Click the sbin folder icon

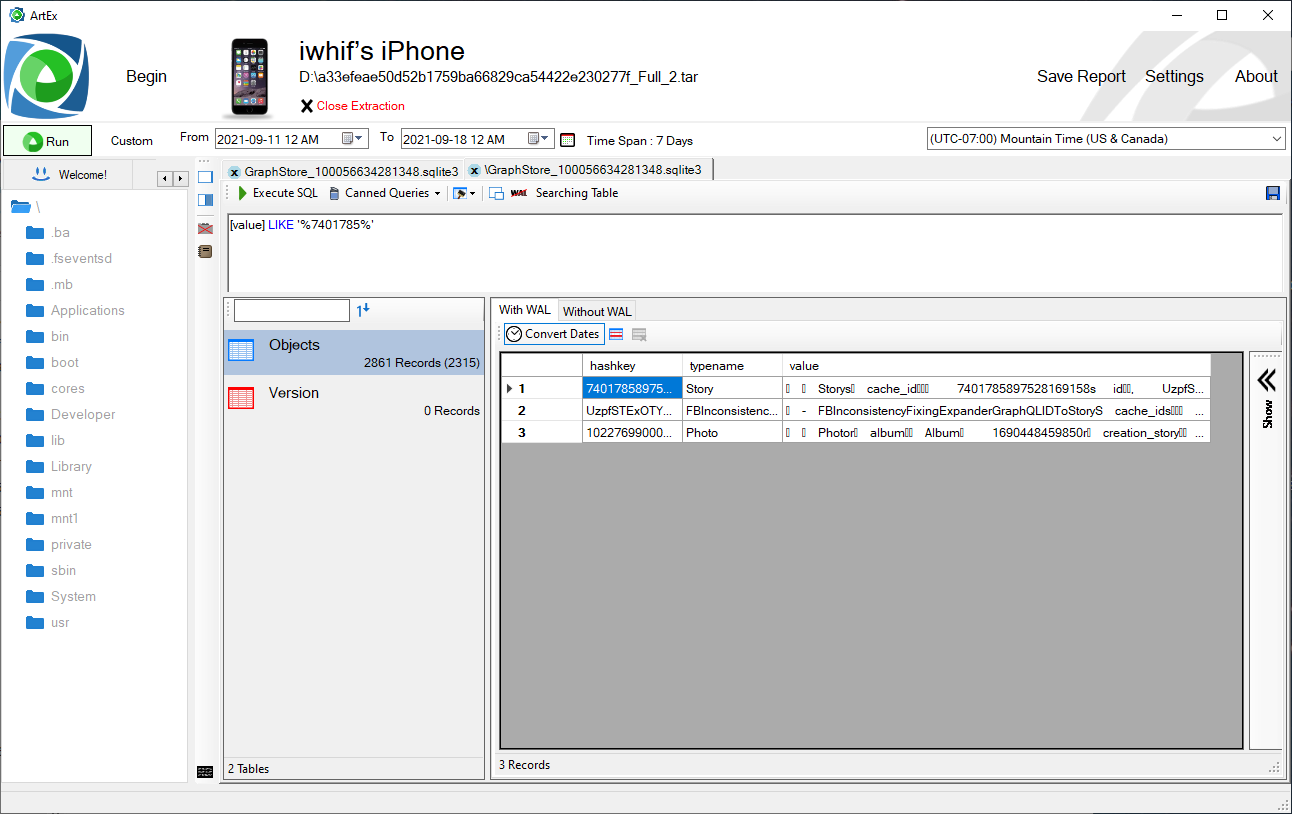pos(35,570)
